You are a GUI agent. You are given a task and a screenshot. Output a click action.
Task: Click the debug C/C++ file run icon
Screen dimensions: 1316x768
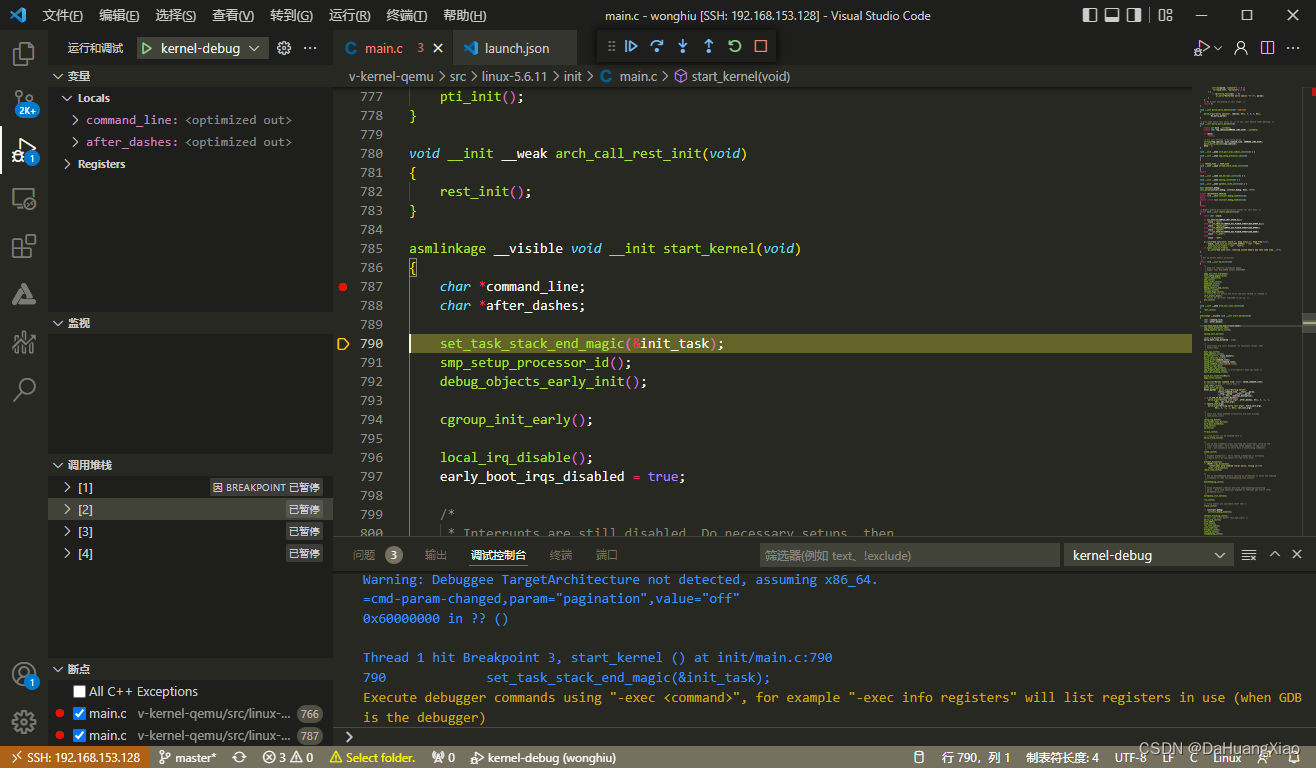[1201, 48]
